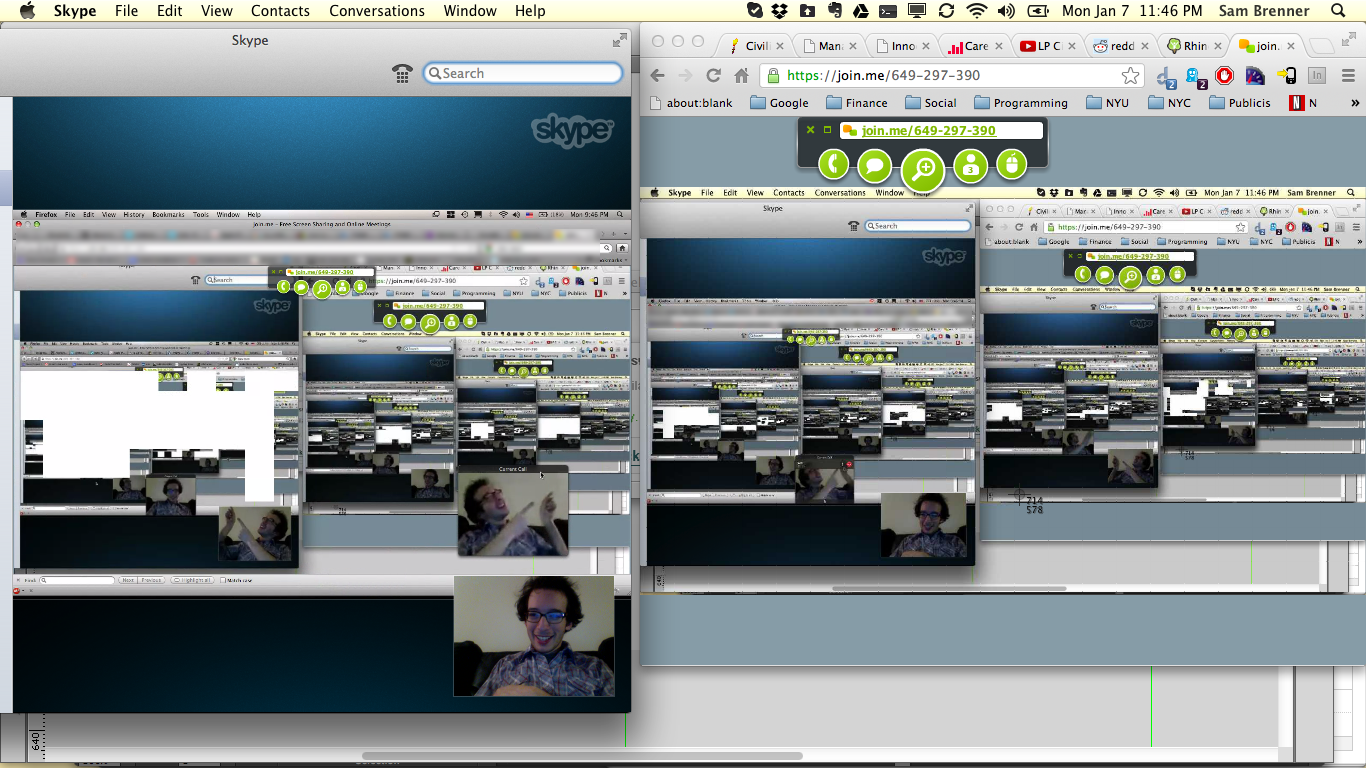Open the Apple menu
This screenshot has width=1366, height=768.
click(27, 11)
